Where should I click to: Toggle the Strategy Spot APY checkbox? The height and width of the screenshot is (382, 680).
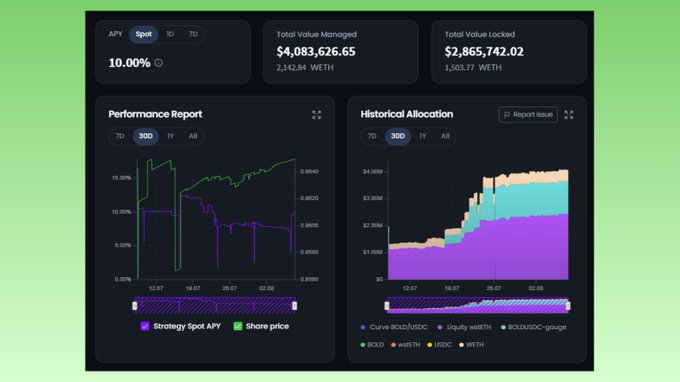tap(145, 326)
